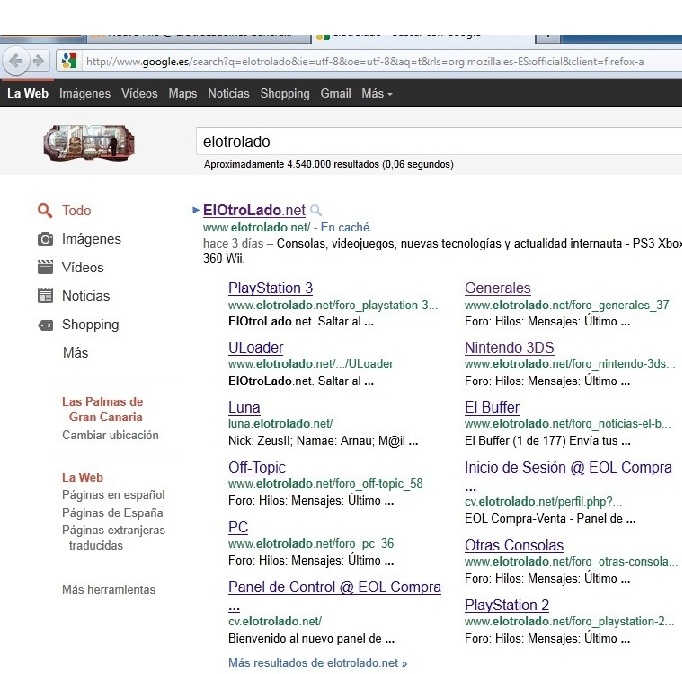Image resolution: width=682 pixels, height=674 pixels.
Task: Select La Web in the top black bar
Action: [x=28, y=93]
